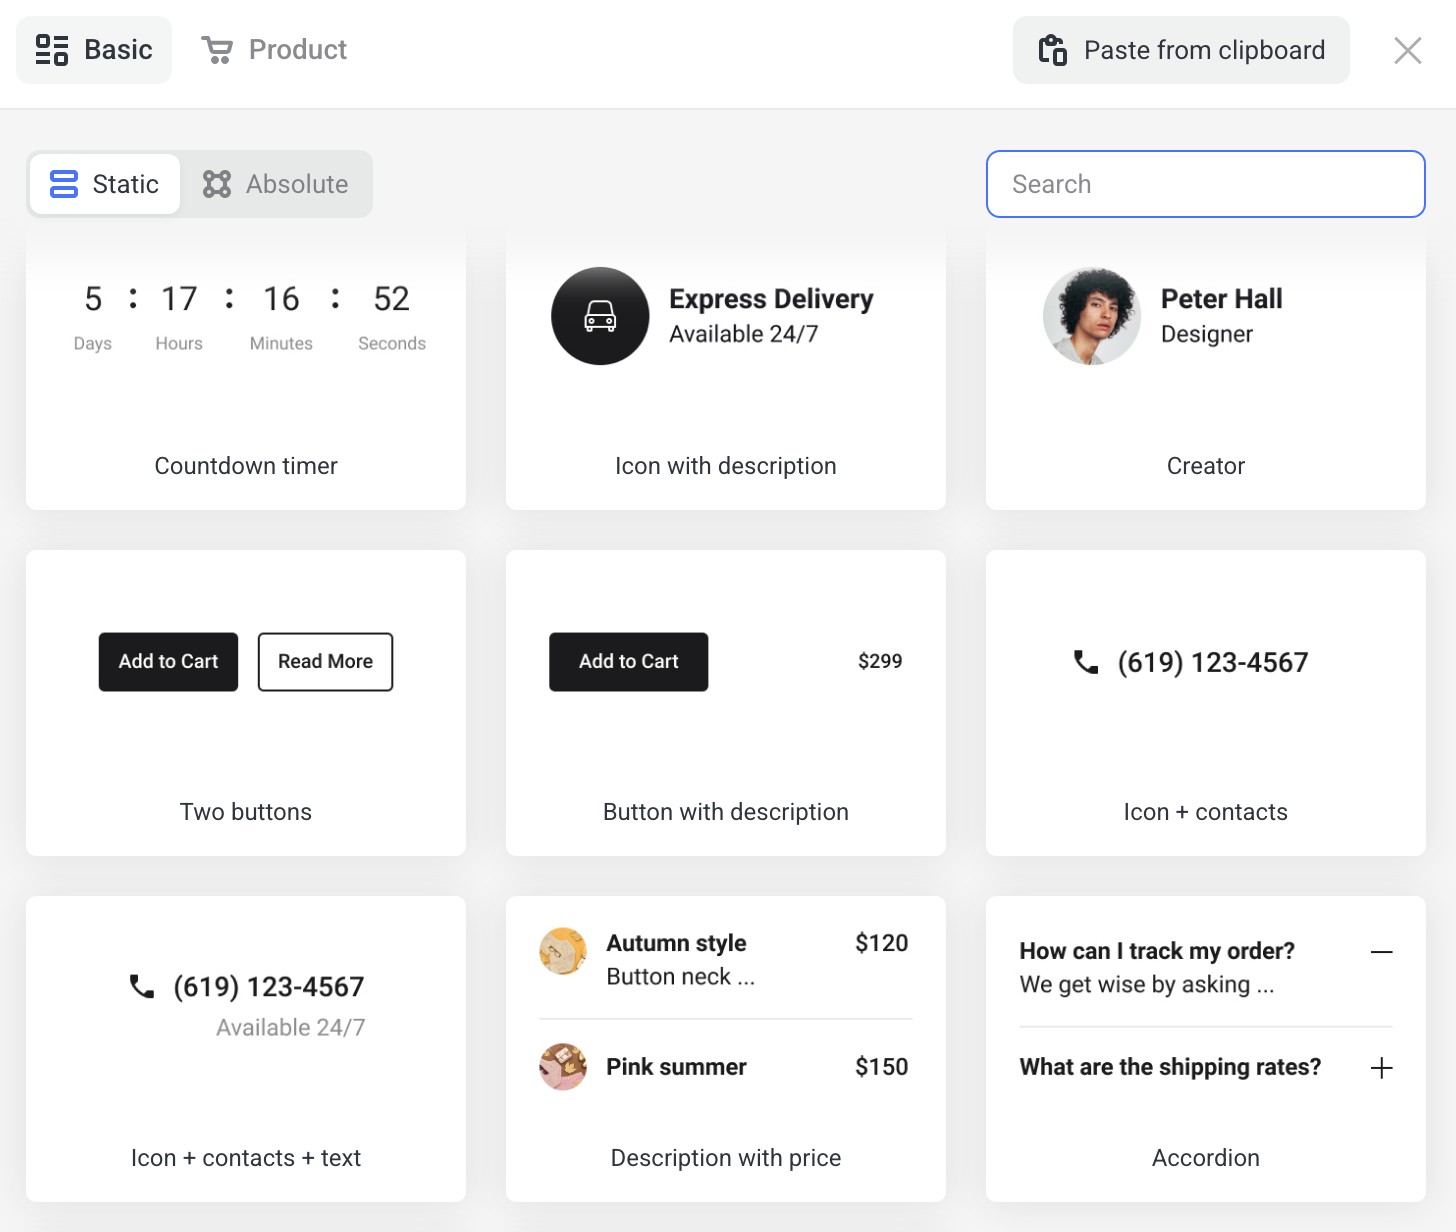Click the phone icon in Icon + contacts card
1456x1232 pixels.
1086,662
